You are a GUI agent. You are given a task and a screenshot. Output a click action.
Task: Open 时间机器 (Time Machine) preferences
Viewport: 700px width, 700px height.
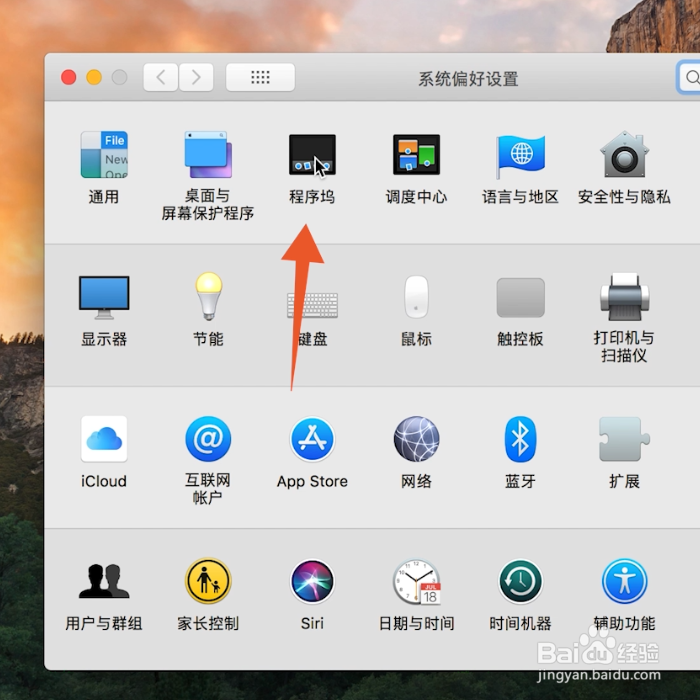[520, 581]
